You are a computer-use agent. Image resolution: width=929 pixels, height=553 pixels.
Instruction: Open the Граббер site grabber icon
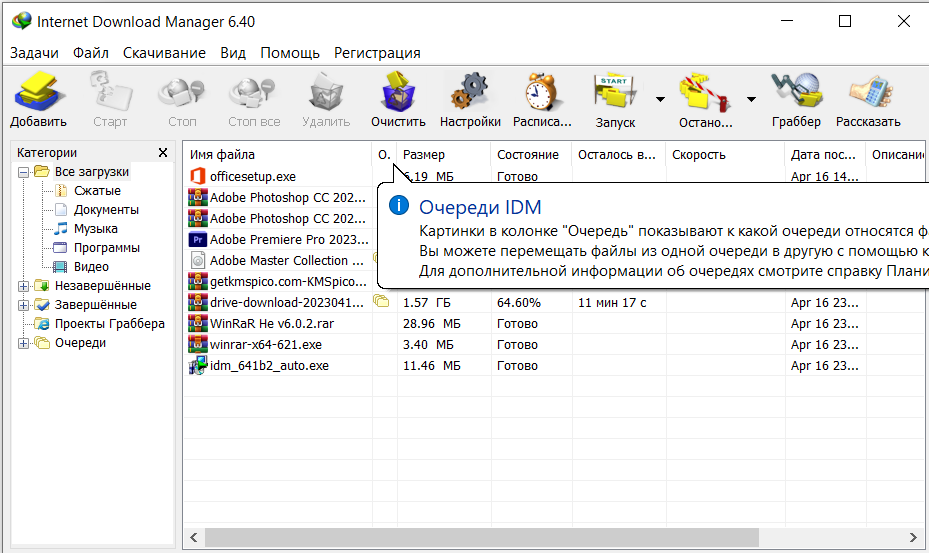[x=796, y=92]
